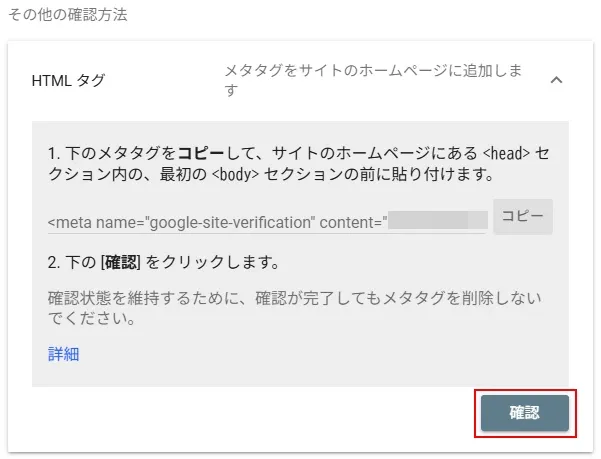Image resolution: width=601 pixels, height=459 pixels.
Task: Click the blurred content value of the tag
Action: pos(438,220)
